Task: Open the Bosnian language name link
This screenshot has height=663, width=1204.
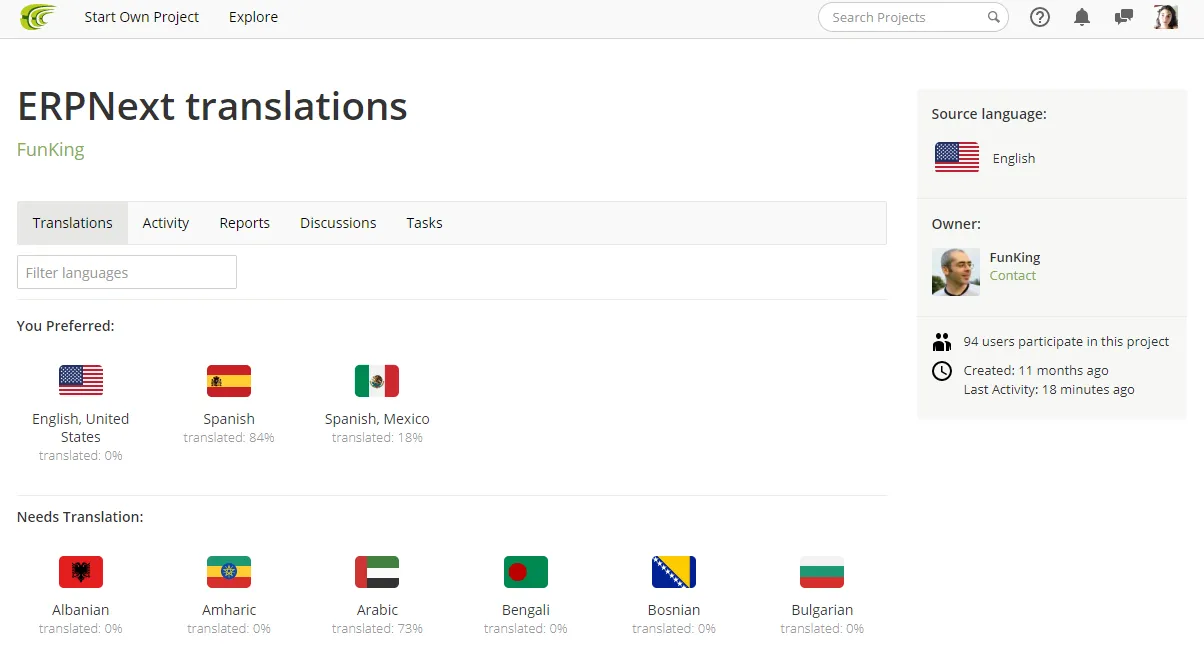Action: [x=674, y=610]
